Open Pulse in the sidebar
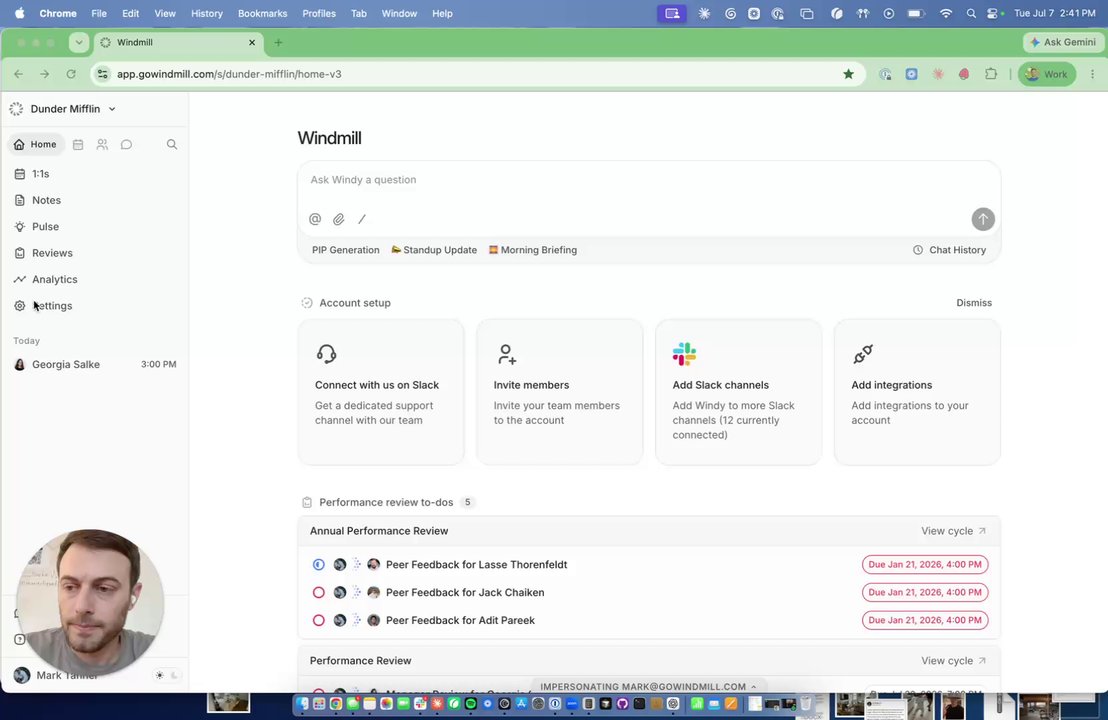1108x720 pixels. coord(95,227)
